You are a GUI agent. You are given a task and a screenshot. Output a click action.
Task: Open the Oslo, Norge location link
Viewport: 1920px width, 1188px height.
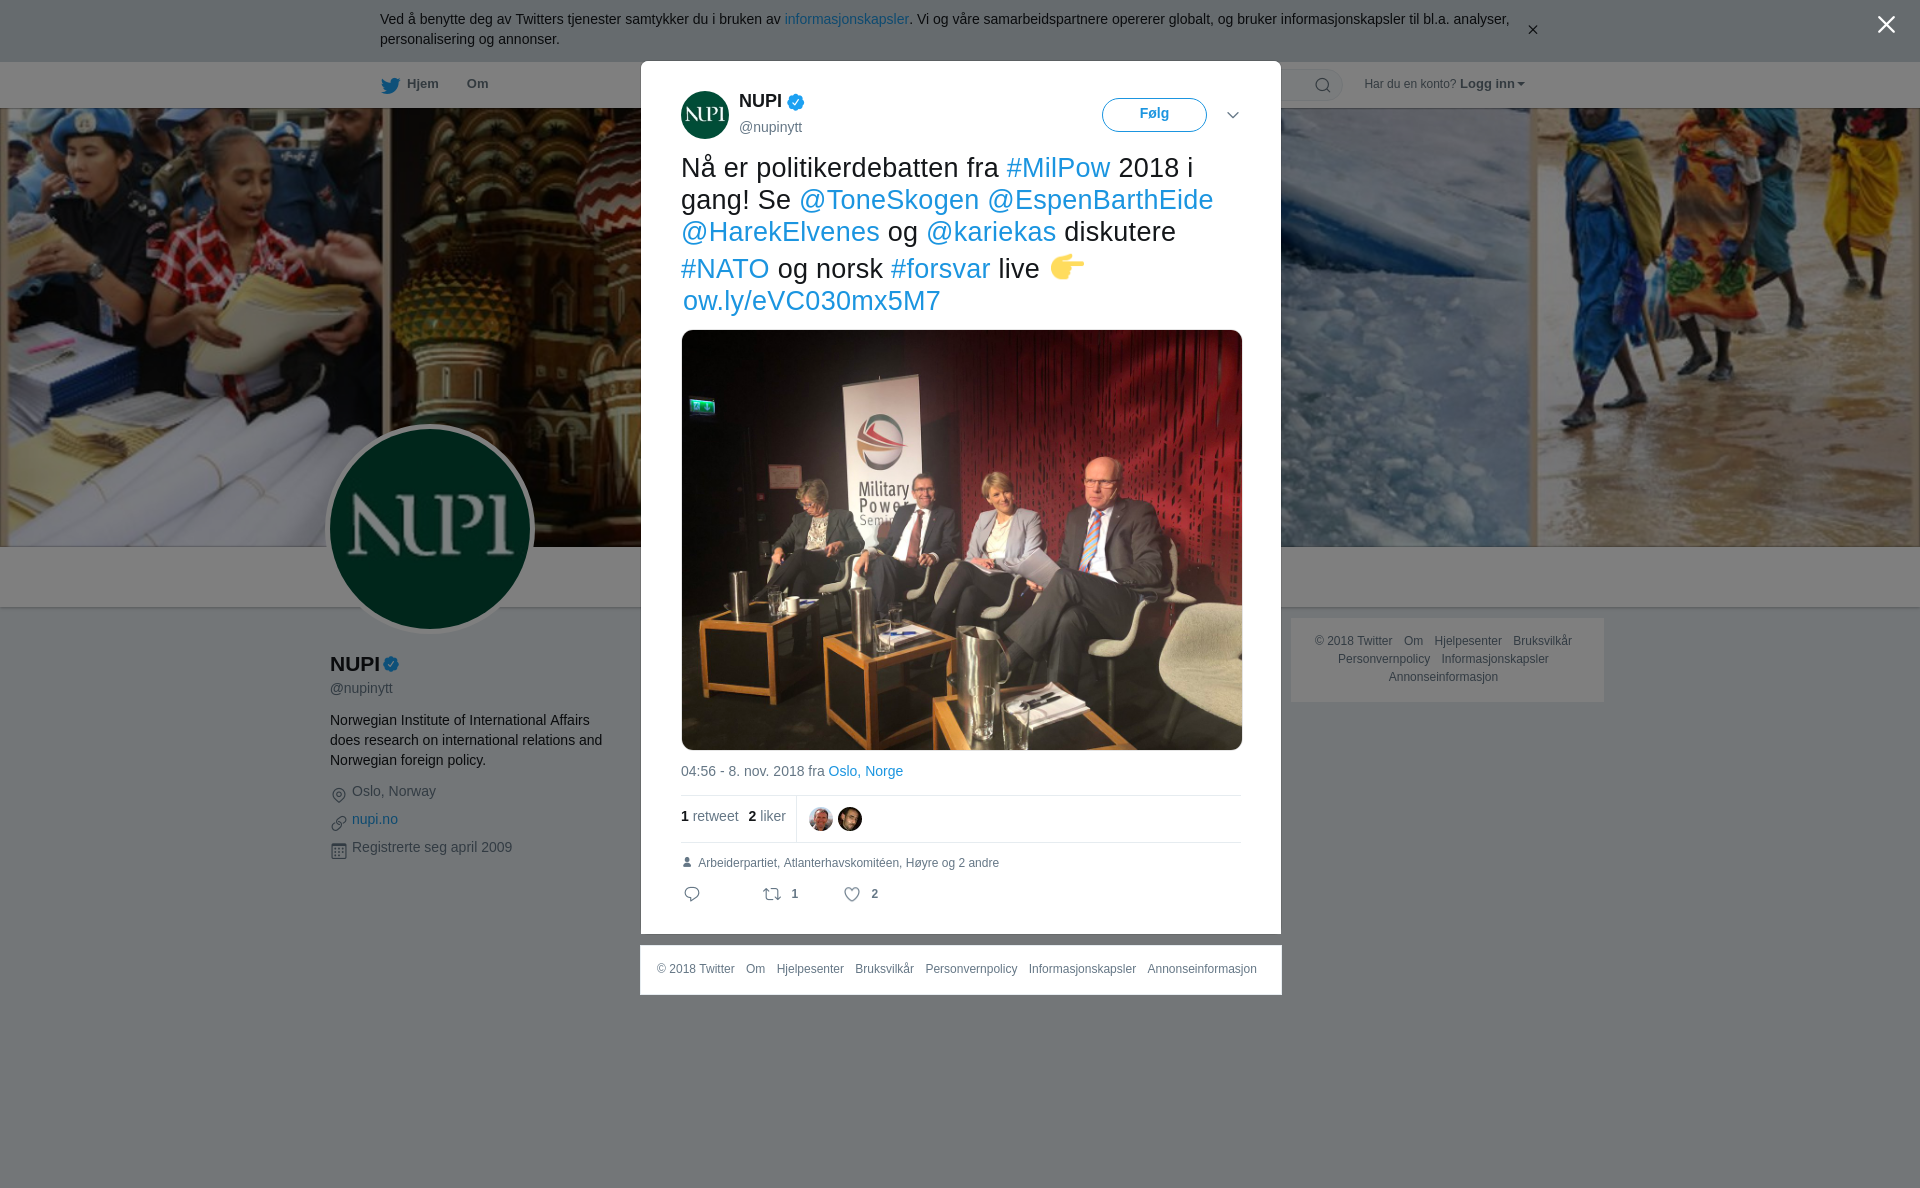[x=866, y=771]
